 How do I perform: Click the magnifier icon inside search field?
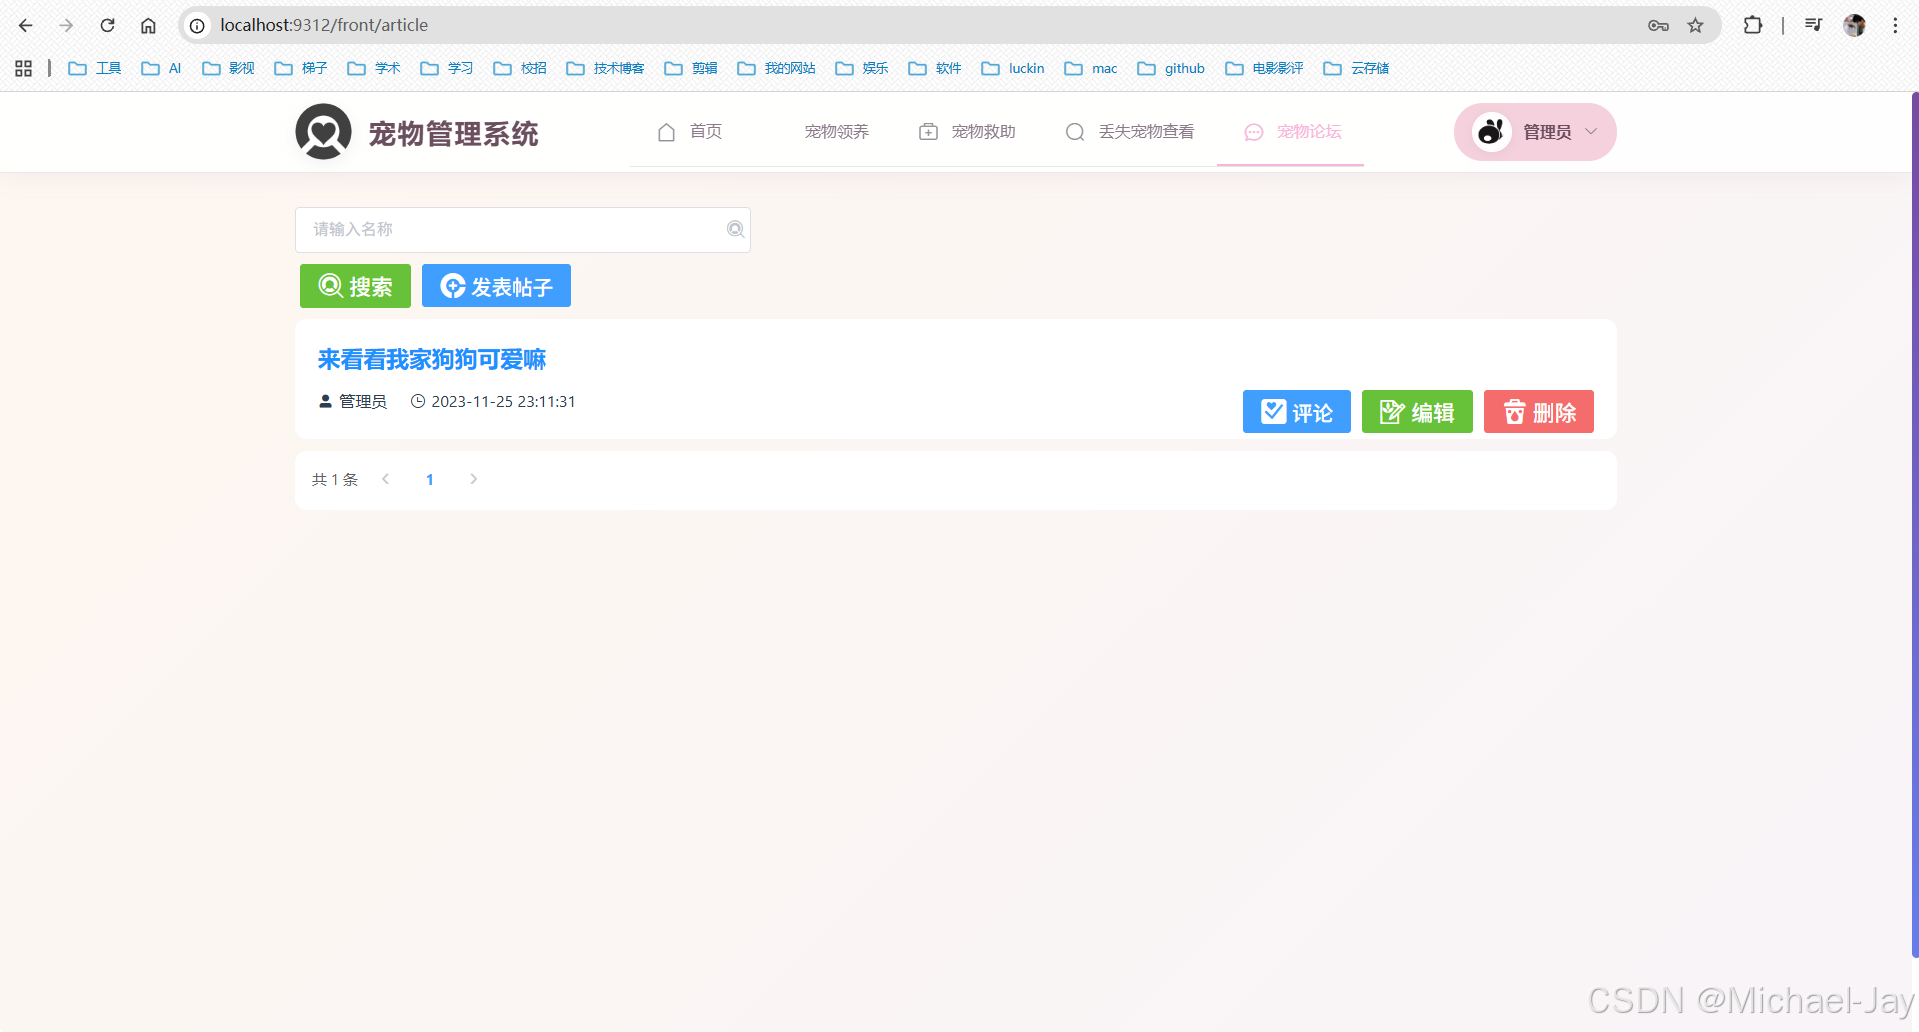[x=735, y=229]
